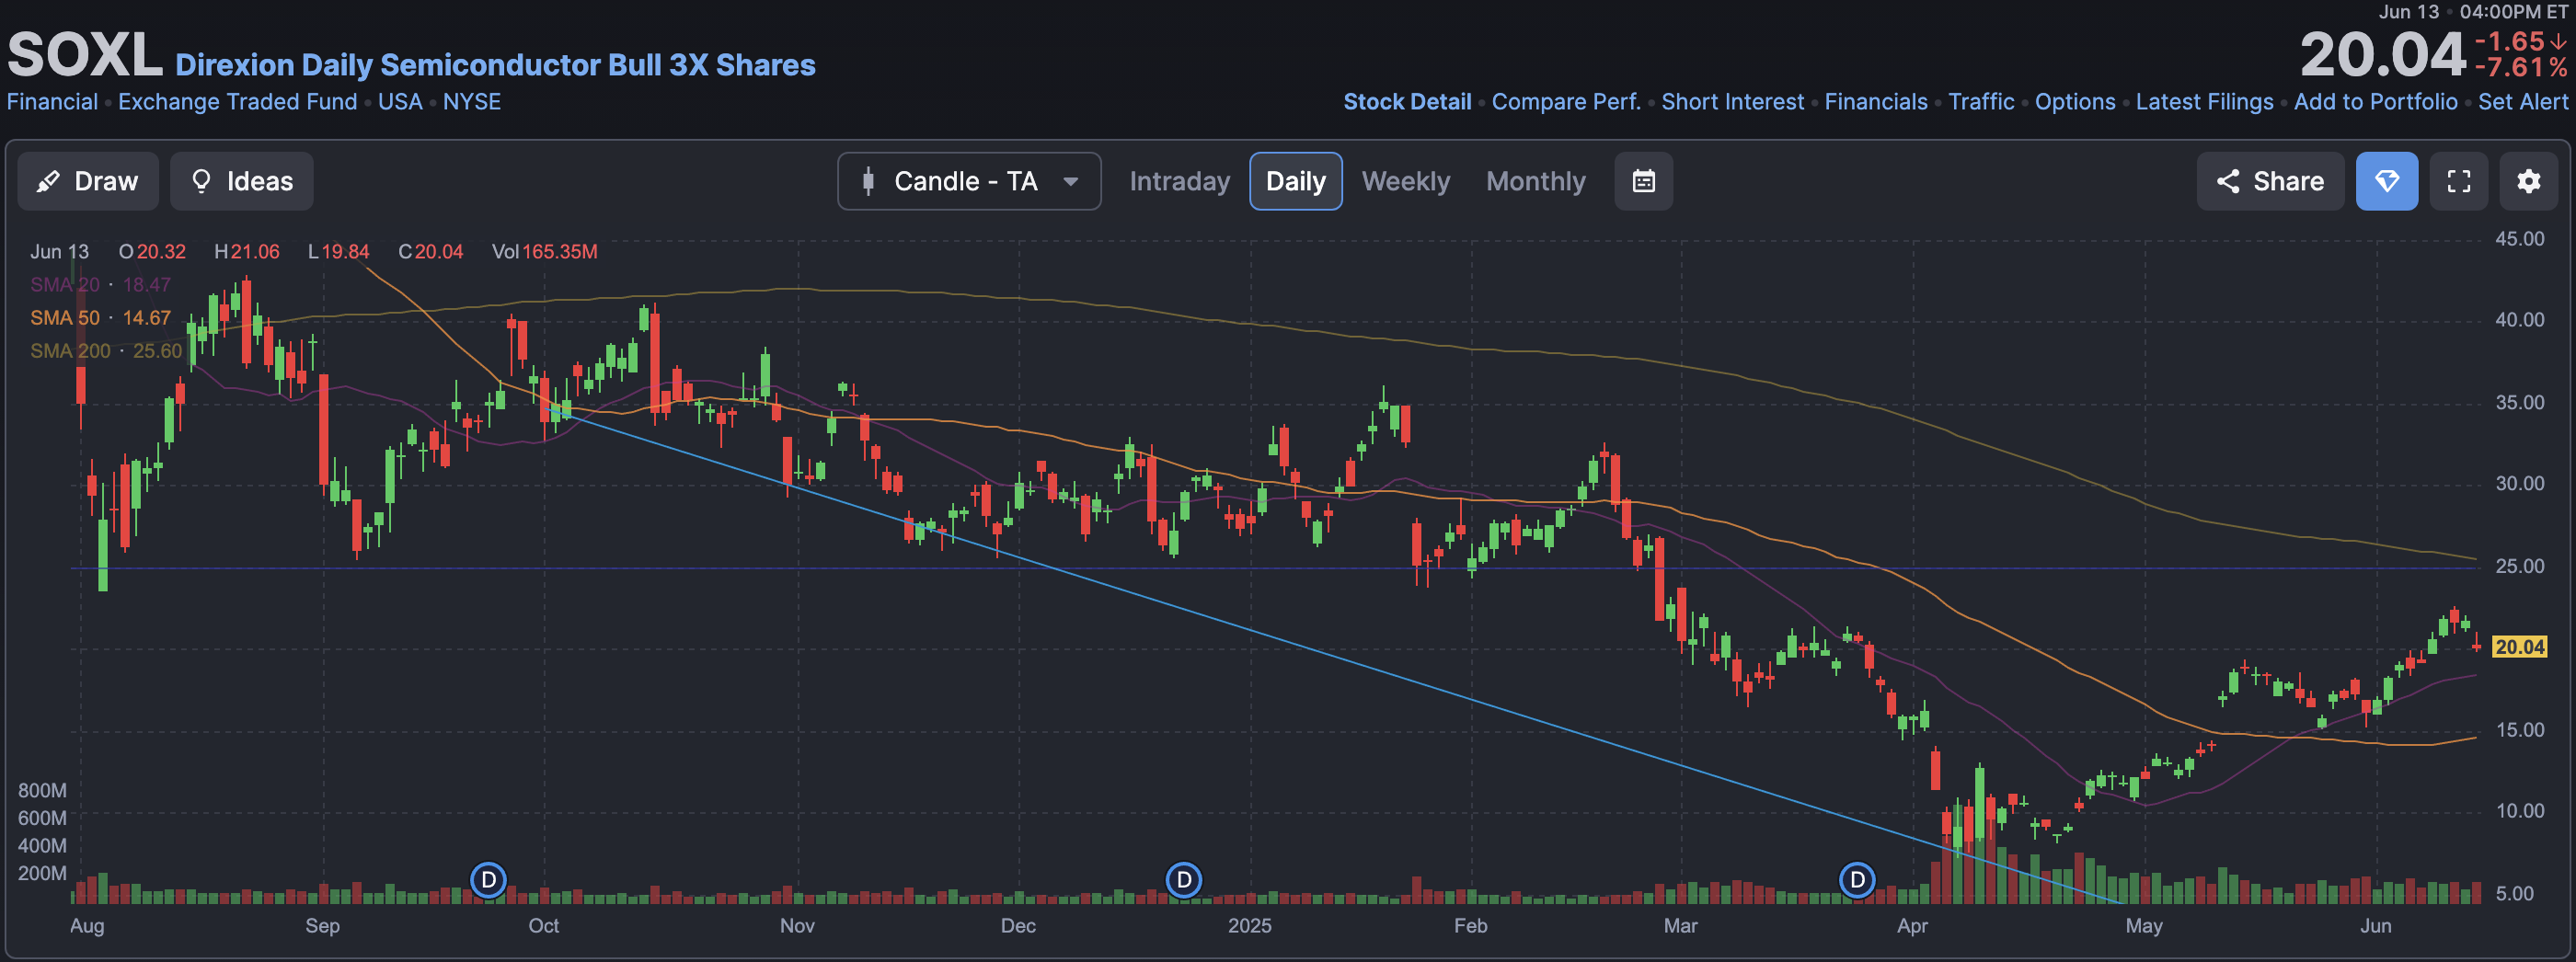Open the NYSE exchange link
2576x962 pixels.
click(472, 102)
